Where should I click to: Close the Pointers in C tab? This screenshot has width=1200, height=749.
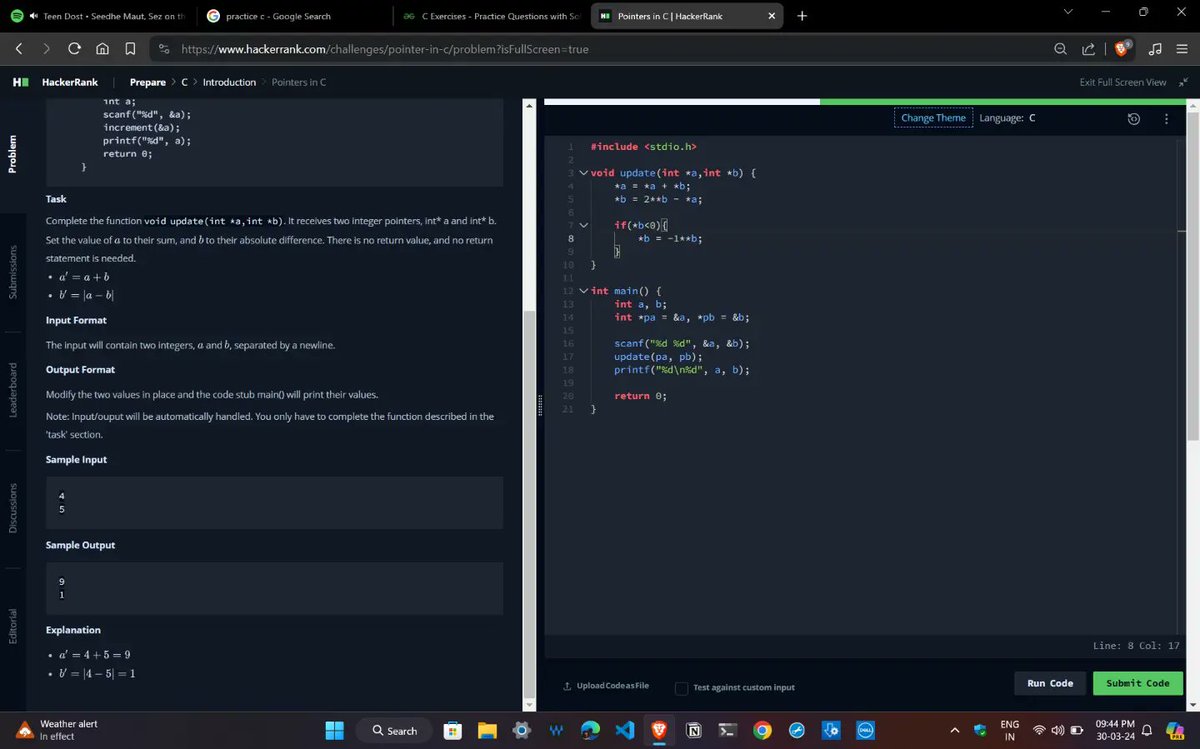click(771, 16)
